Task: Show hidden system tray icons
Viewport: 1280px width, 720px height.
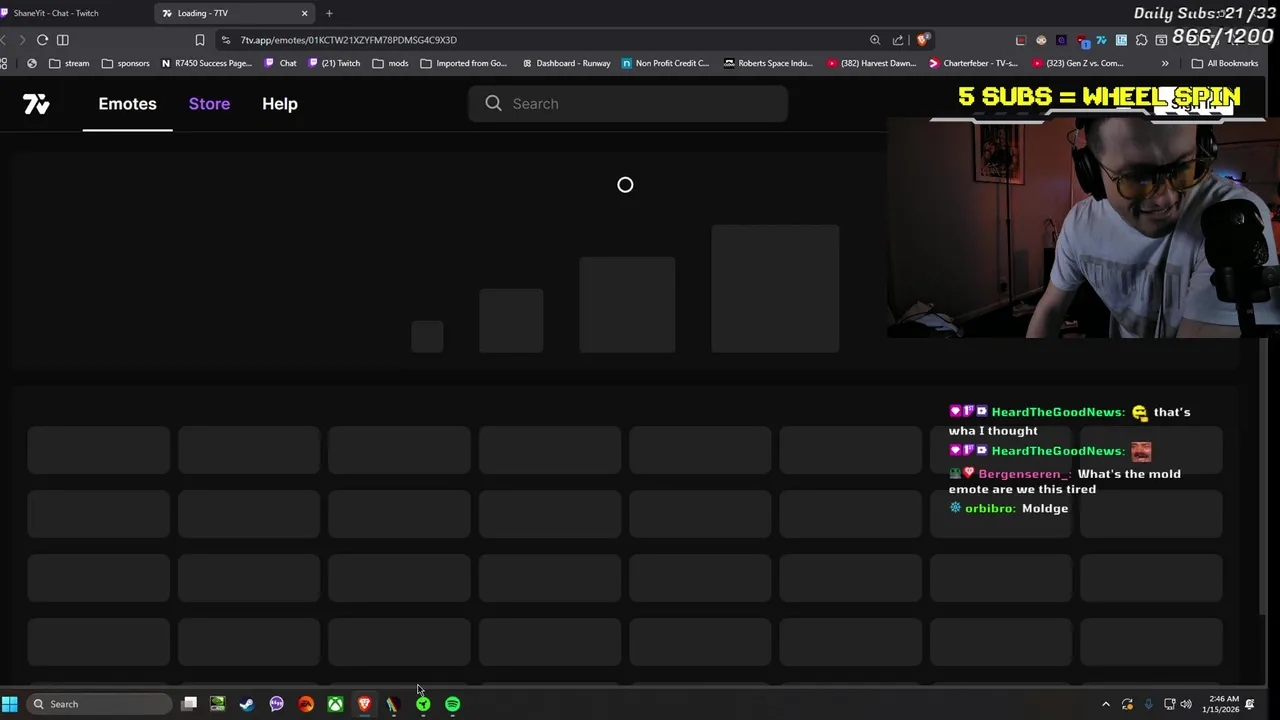Action: pyautogui.click(x=1106, y=704)
